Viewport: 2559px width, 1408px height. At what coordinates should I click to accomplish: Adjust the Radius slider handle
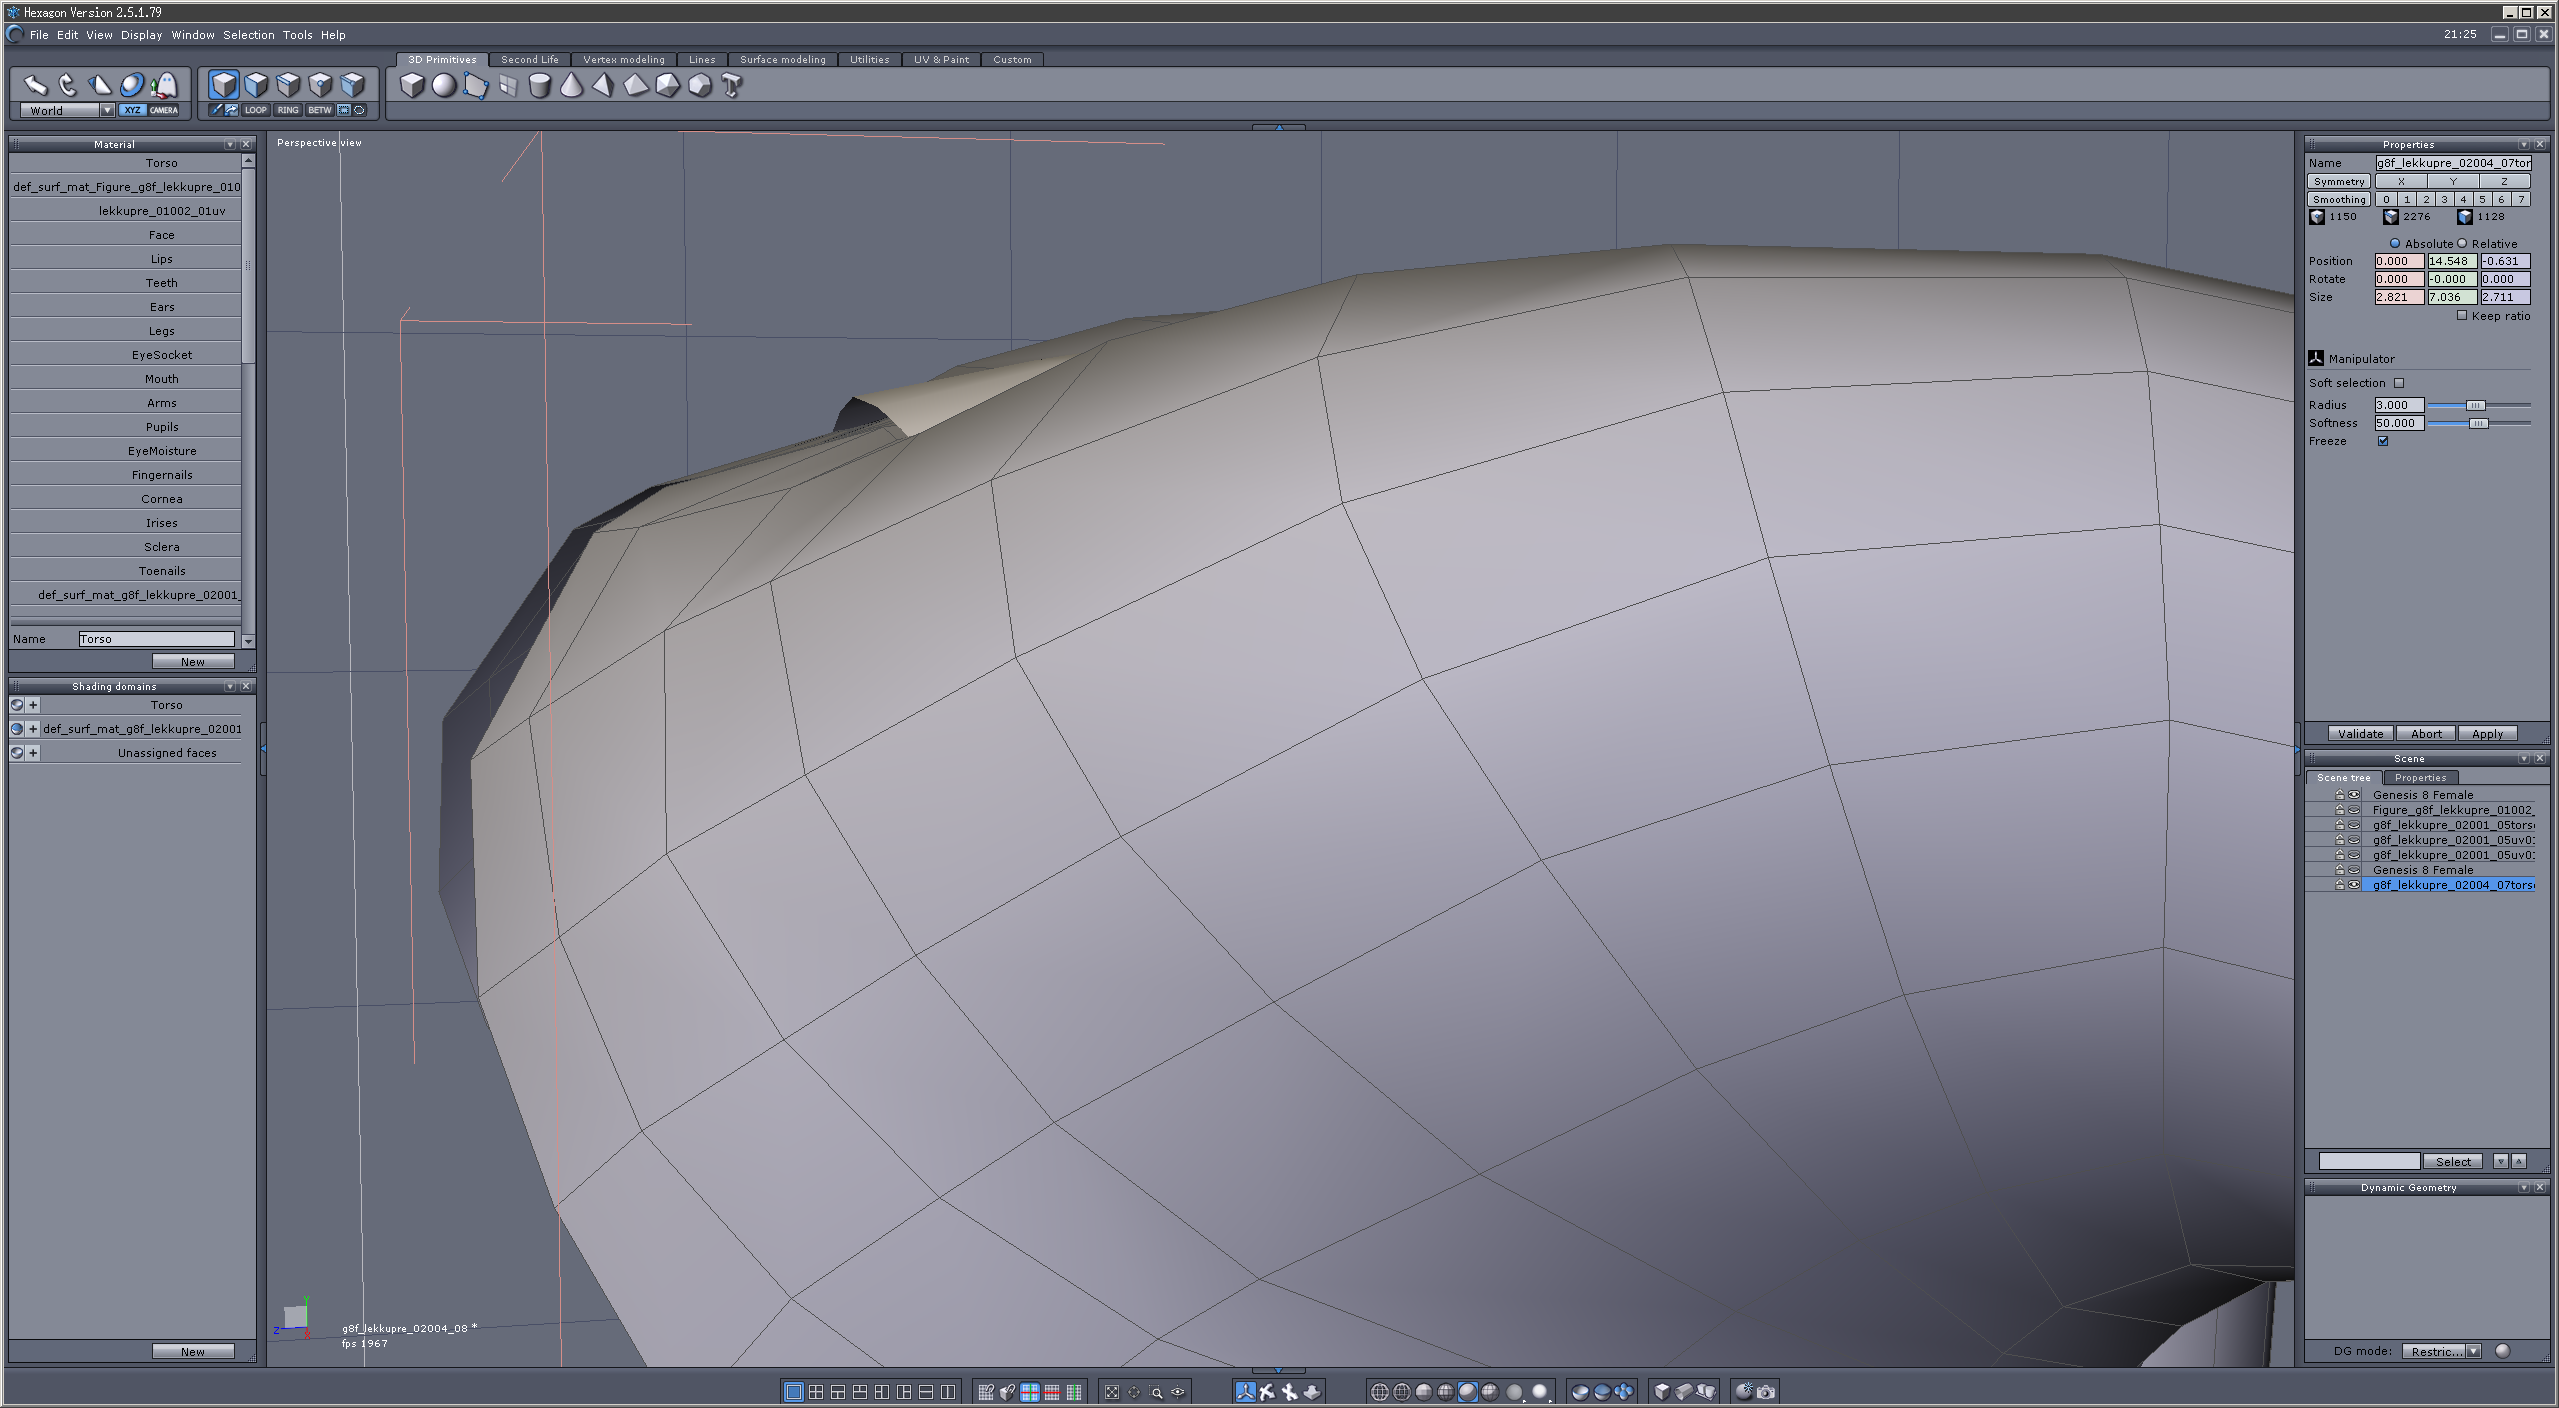tap(2475, 405)
